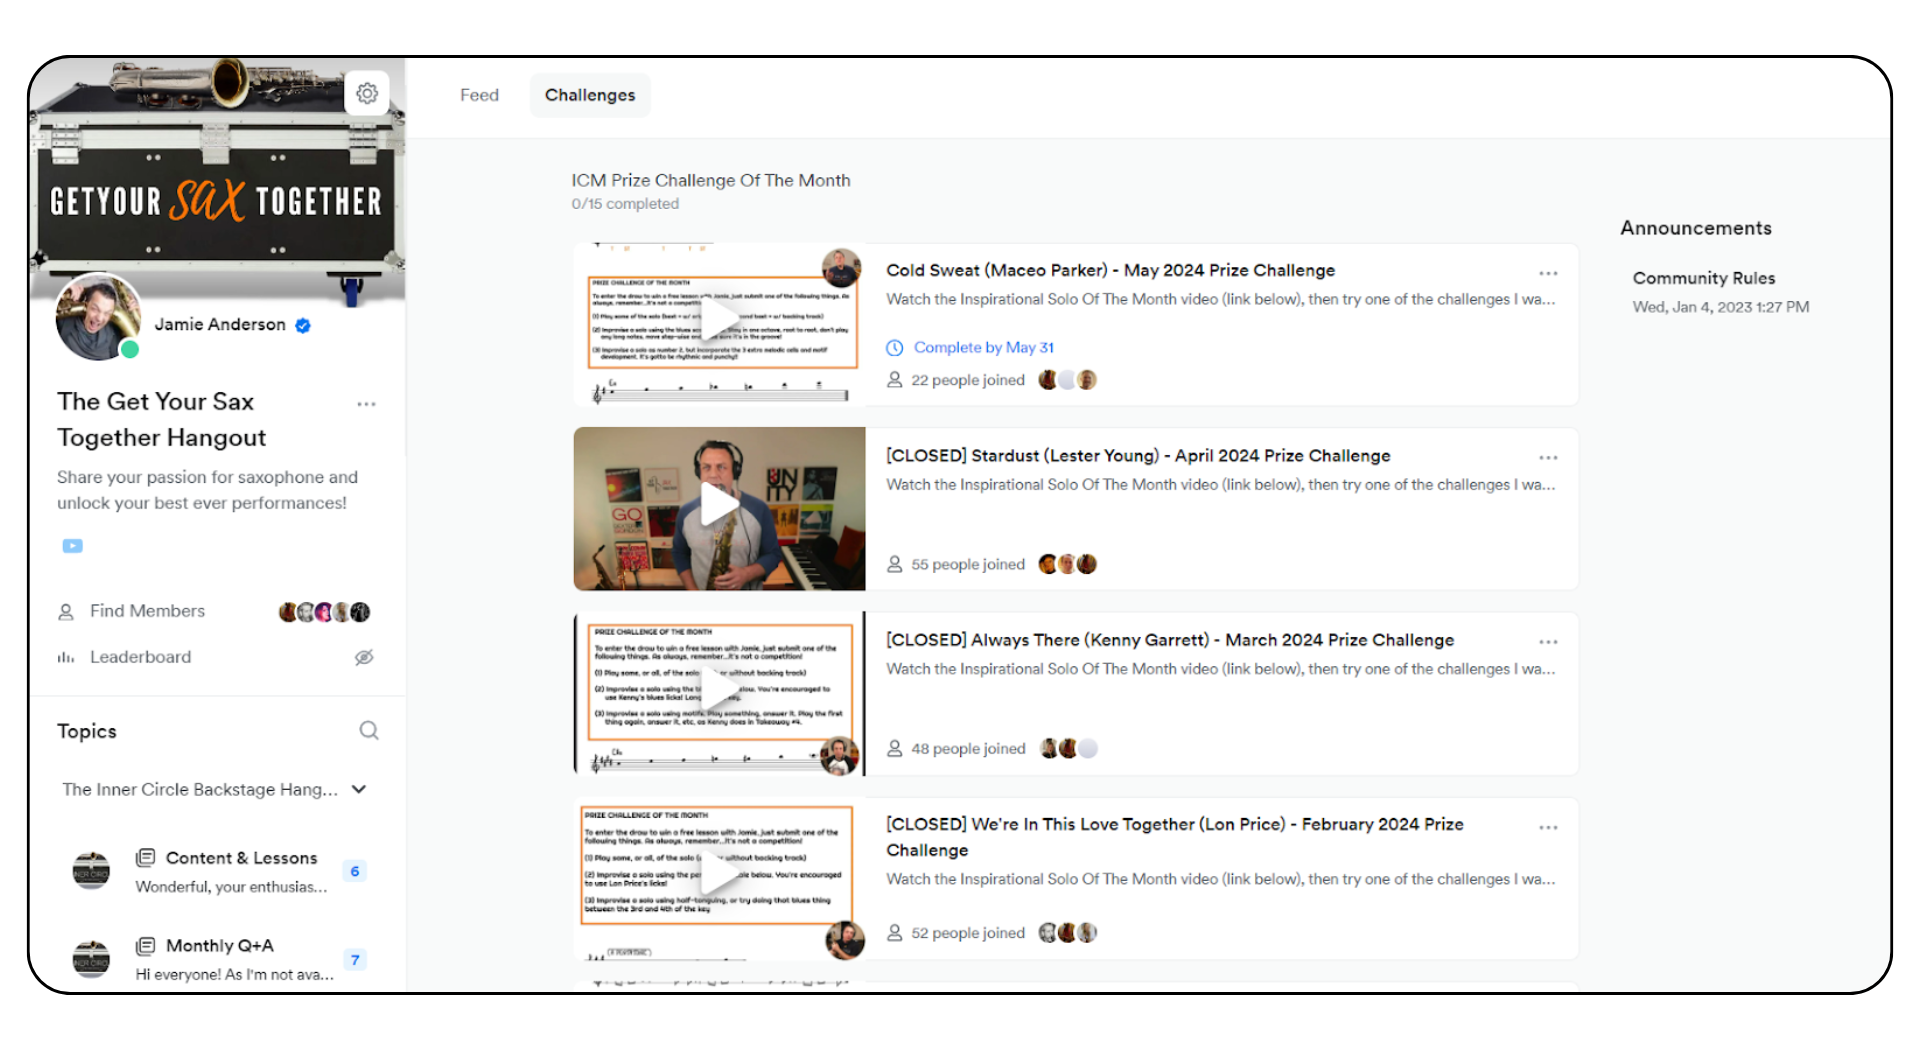The width and height of the screenshot is (1920, 1050).
Task: Click 22 people joined person icon
Action: (x=895, y=380)
